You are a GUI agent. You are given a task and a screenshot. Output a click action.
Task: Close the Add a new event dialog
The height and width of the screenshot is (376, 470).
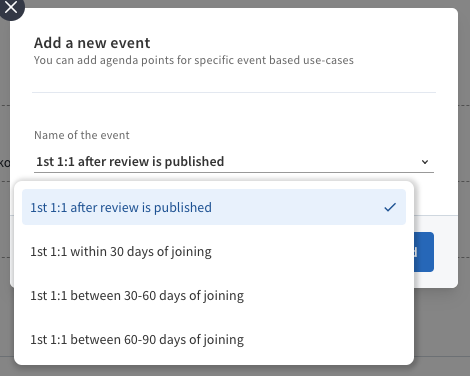click(11, 7)
